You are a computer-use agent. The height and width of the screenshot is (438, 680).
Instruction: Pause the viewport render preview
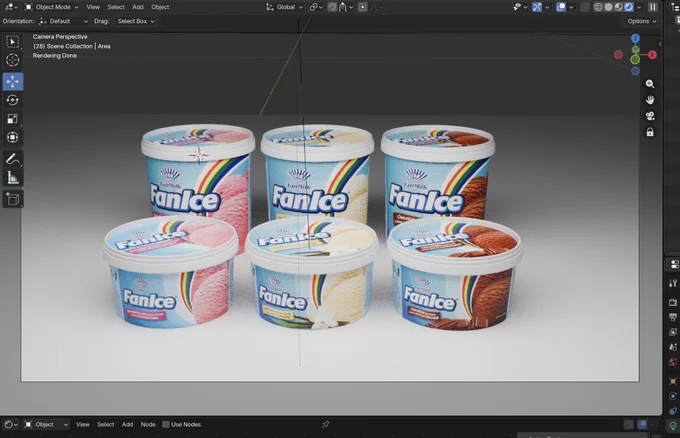coord(652,7)
